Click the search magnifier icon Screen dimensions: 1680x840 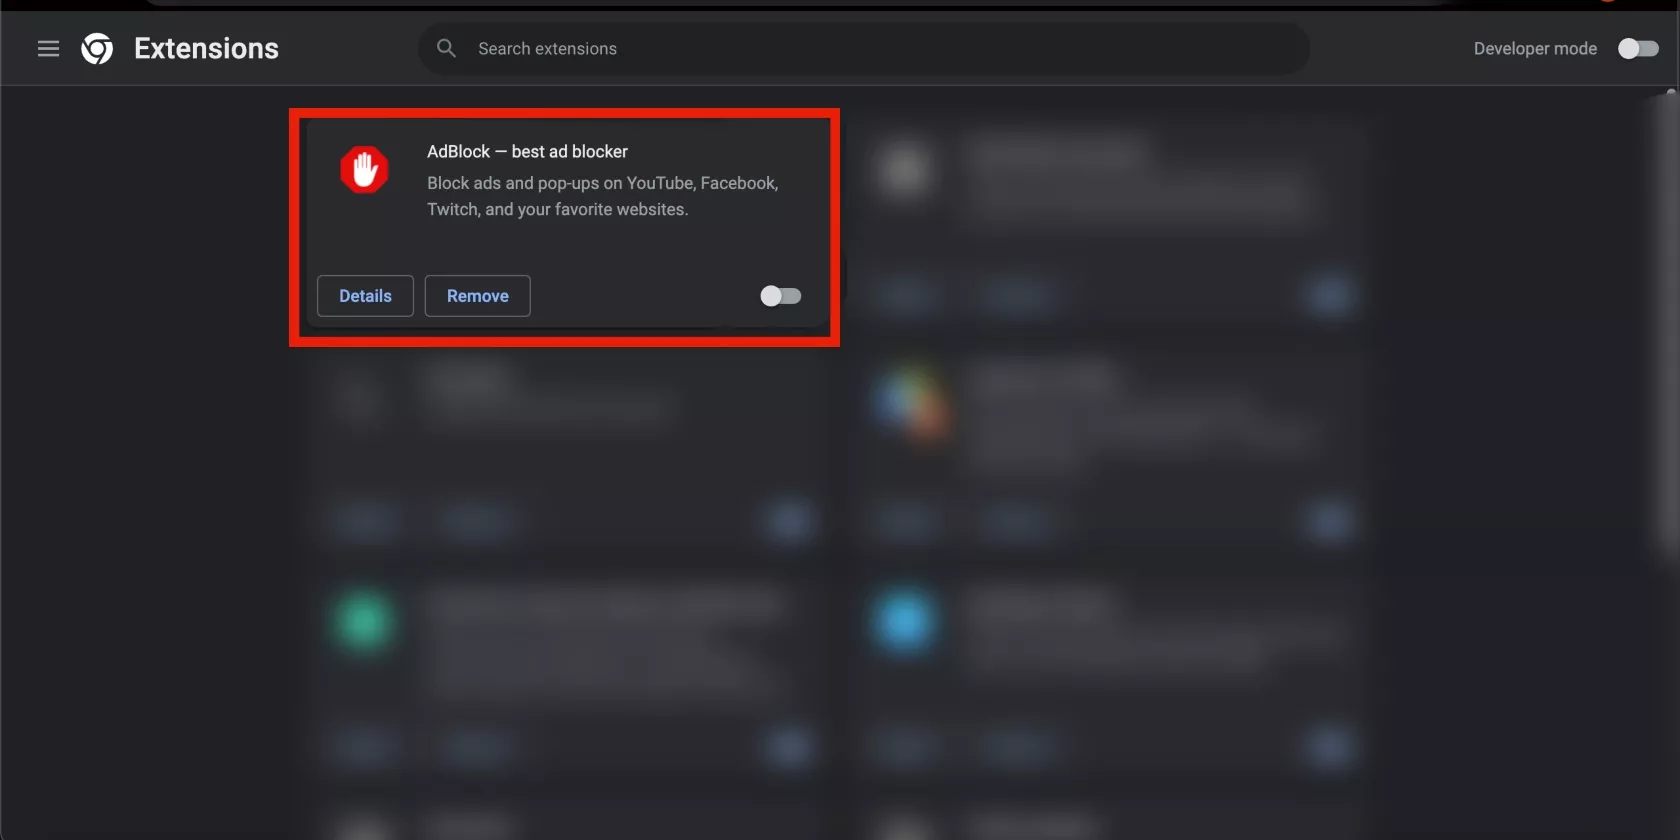tap(446, 48)
